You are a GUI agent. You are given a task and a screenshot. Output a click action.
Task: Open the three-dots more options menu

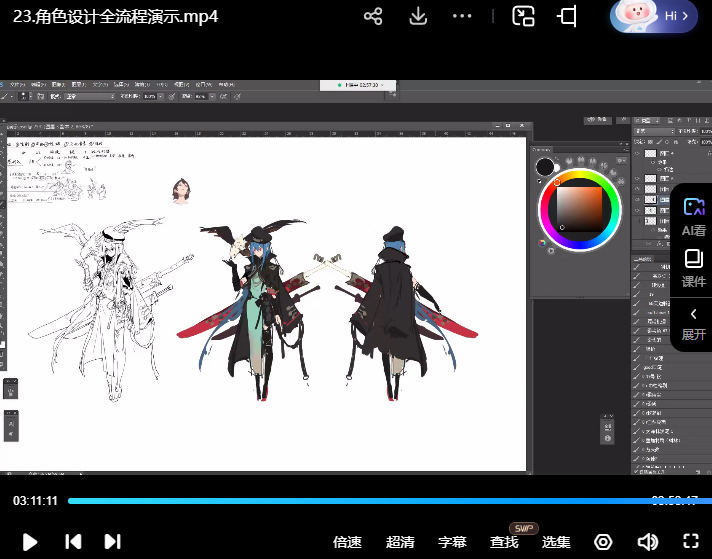click(x=462, y=16)
